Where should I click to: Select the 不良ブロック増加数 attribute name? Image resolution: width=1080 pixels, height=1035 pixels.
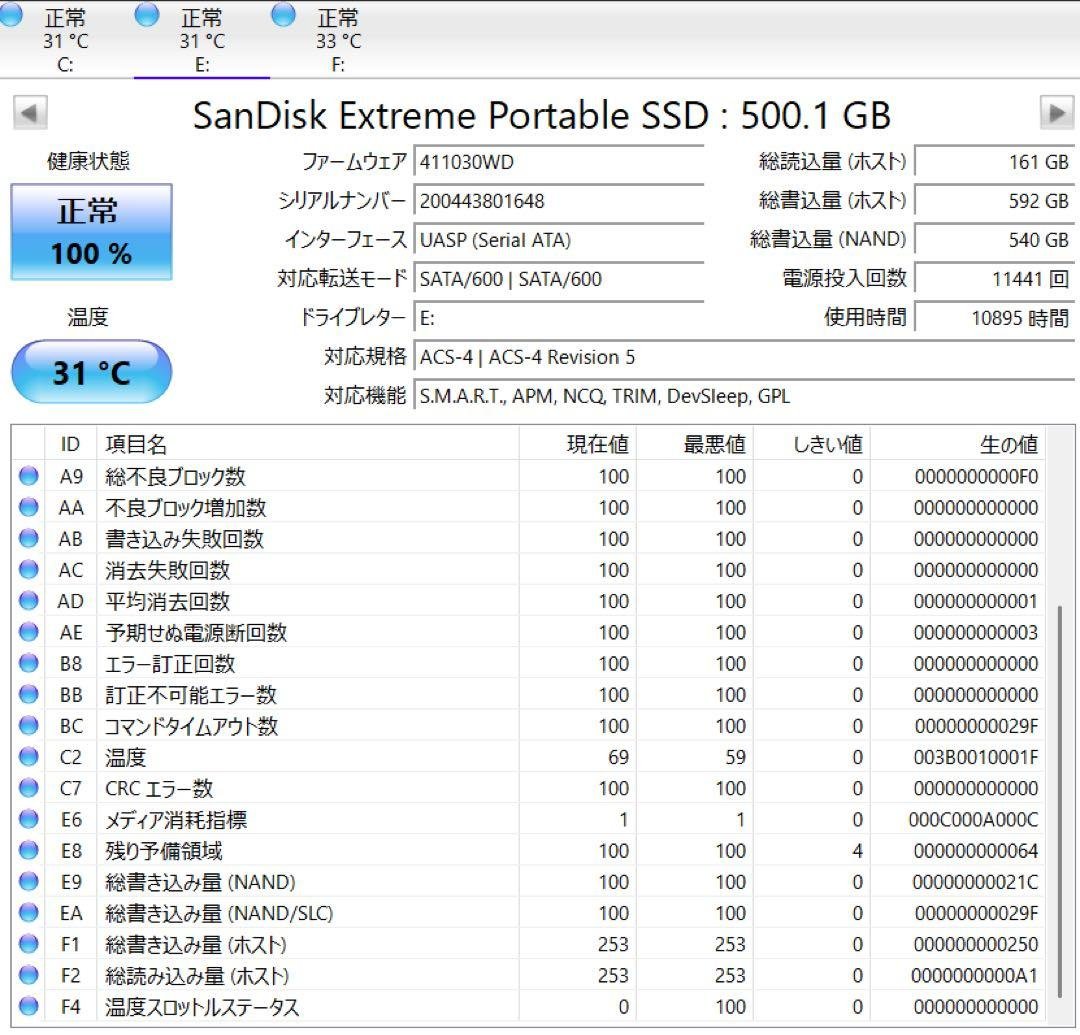185,508
